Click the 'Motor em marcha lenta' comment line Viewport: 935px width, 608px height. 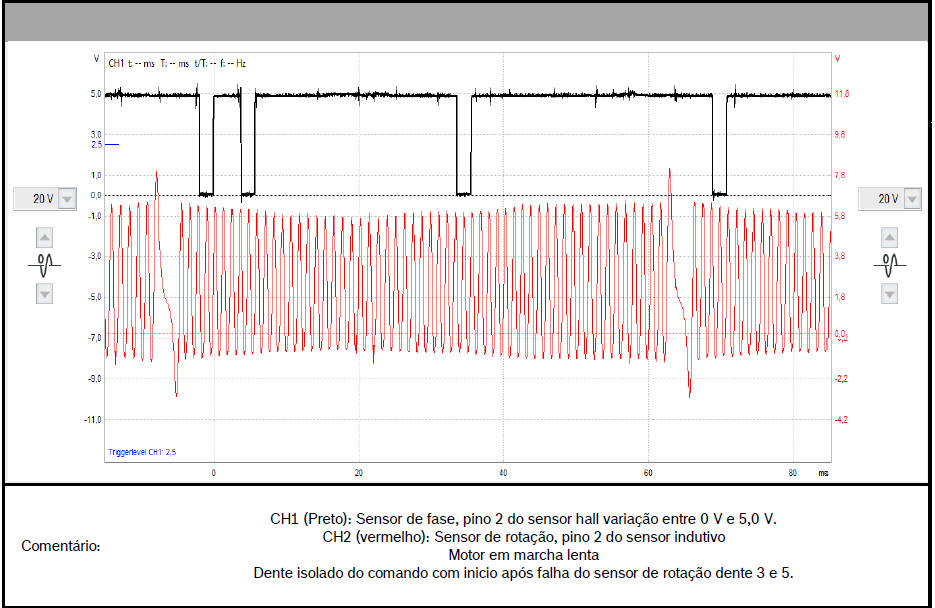tap(524, 554)
